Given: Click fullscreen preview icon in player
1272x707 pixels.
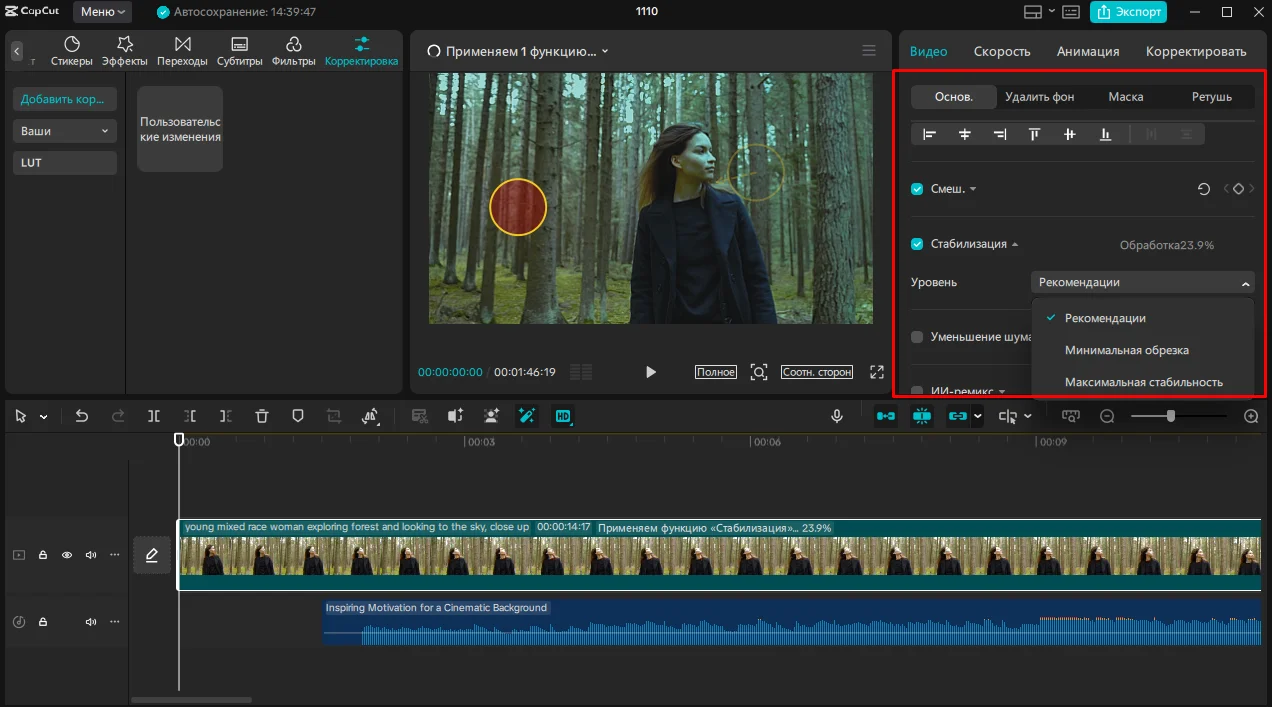Looking at the screenshot, I should click(877, 372).
